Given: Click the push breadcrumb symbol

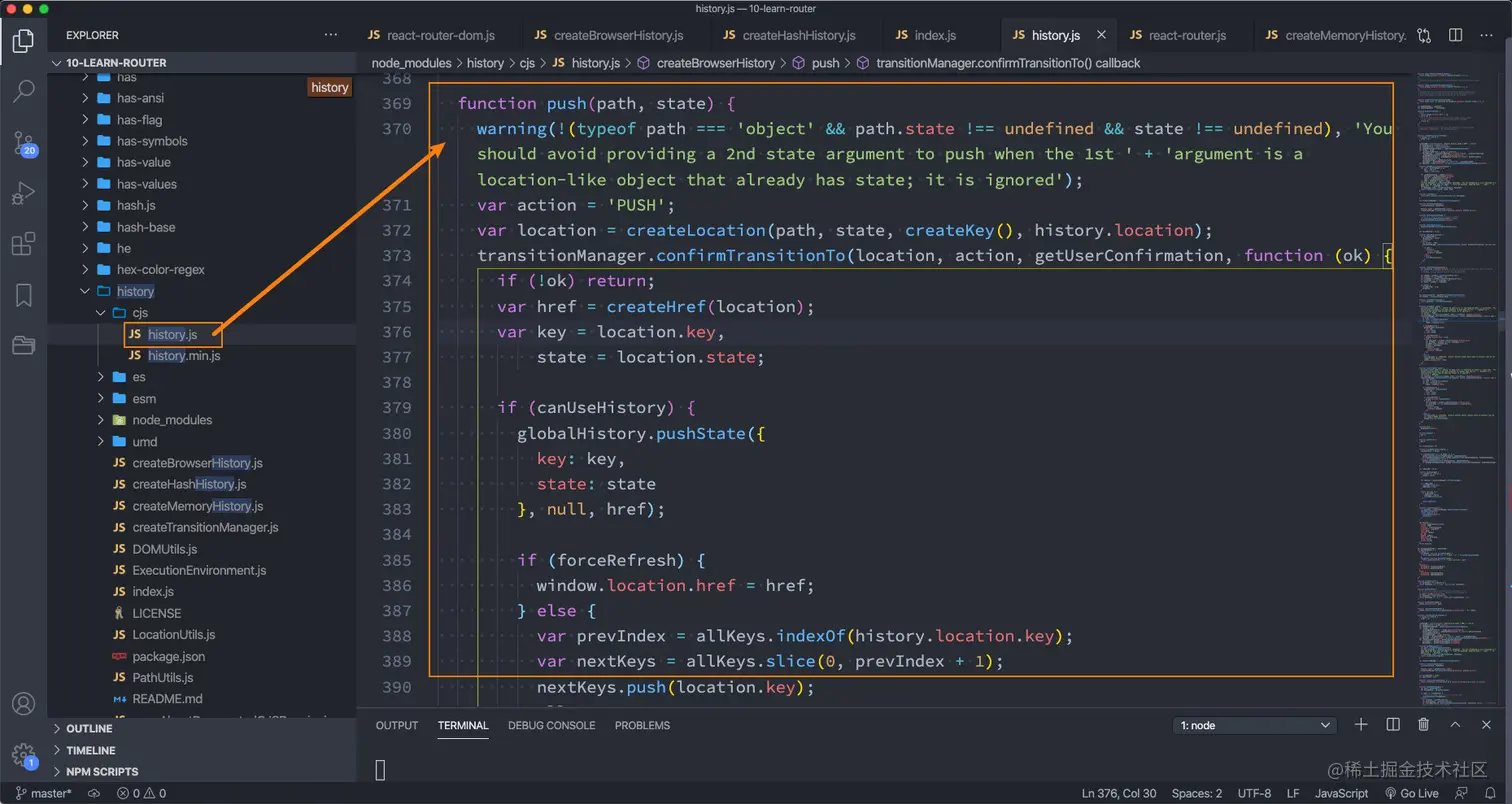Looking at the screenshot, I should coord(825,63).
